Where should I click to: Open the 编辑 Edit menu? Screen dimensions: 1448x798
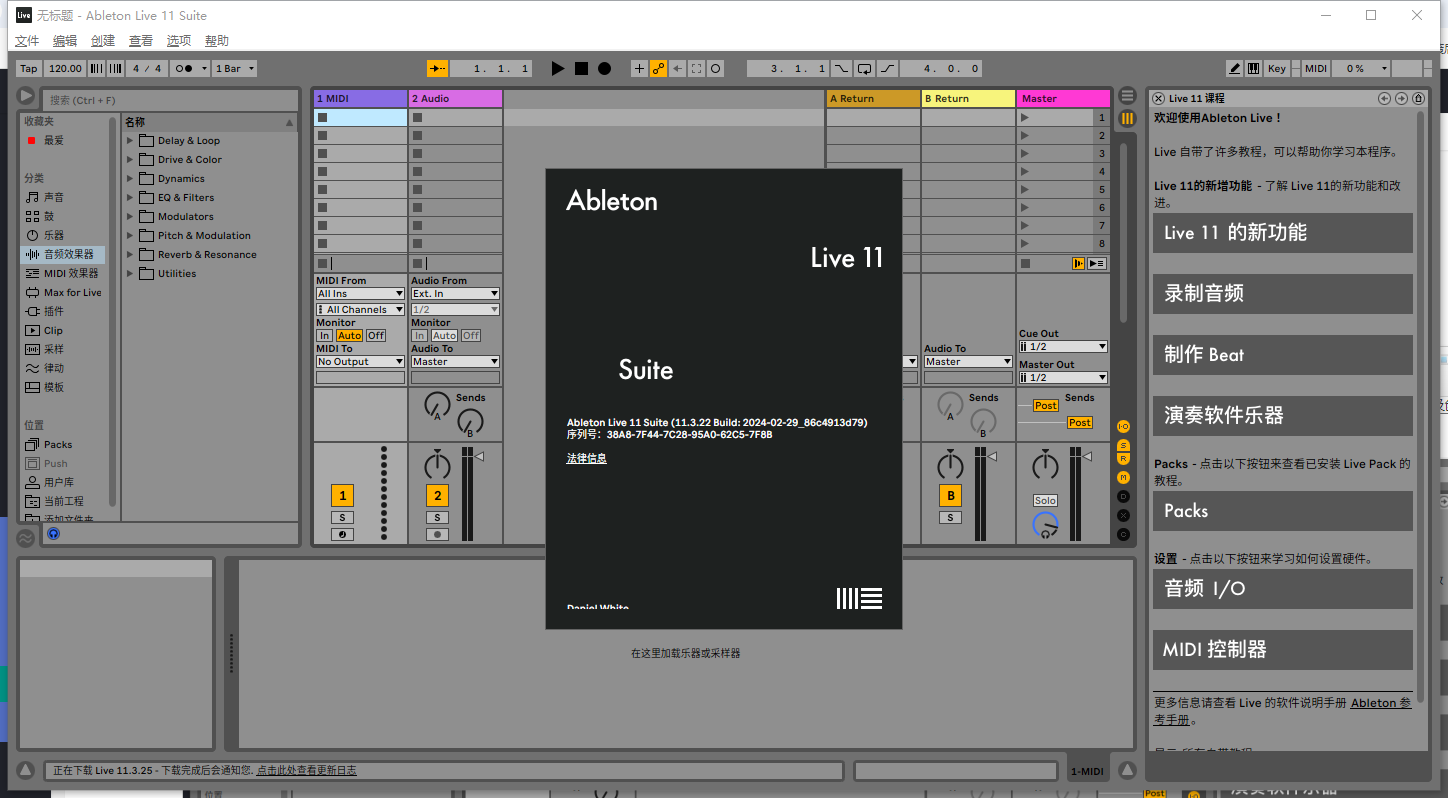coord(65,41)
